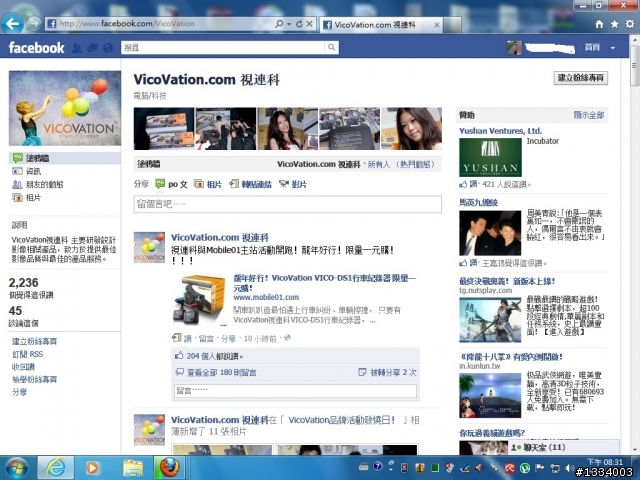This screenshot has height=480, width=640.
Task: Click the user profile picture in header
Action: point(514,48)
